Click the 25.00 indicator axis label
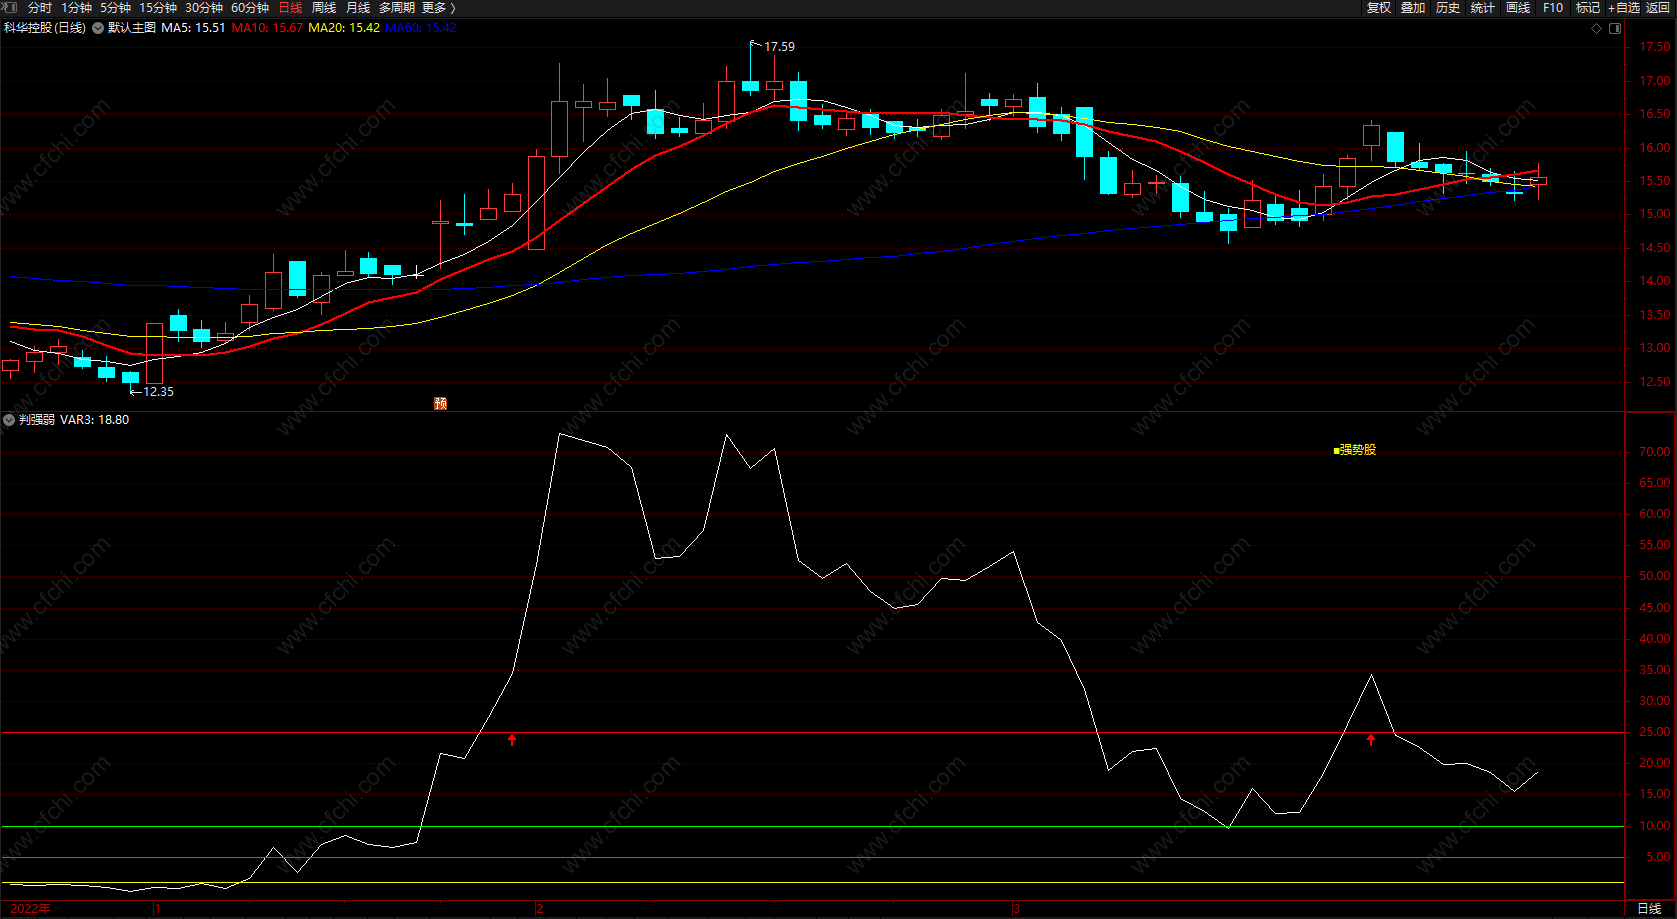This screenshot has height=919, width=1677. 1655,732
